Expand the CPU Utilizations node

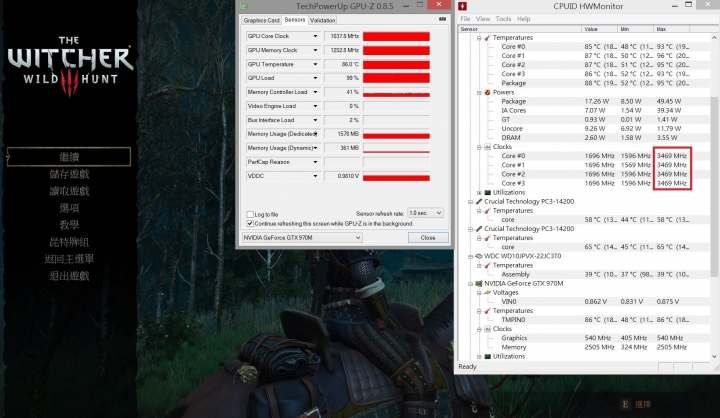[479, 192]
